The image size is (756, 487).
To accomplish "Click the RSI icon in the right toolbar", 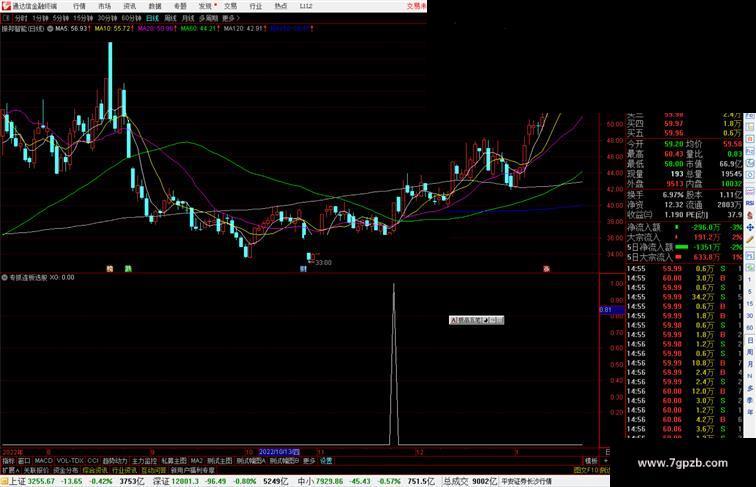I will point(750,203).
